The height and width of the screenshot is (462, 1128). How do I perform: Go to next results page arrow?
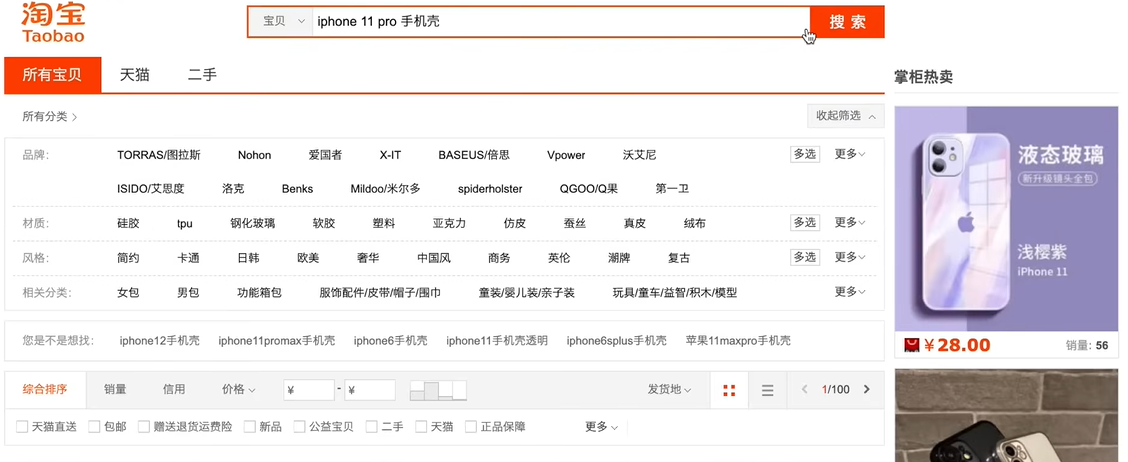tap(866, 389)
